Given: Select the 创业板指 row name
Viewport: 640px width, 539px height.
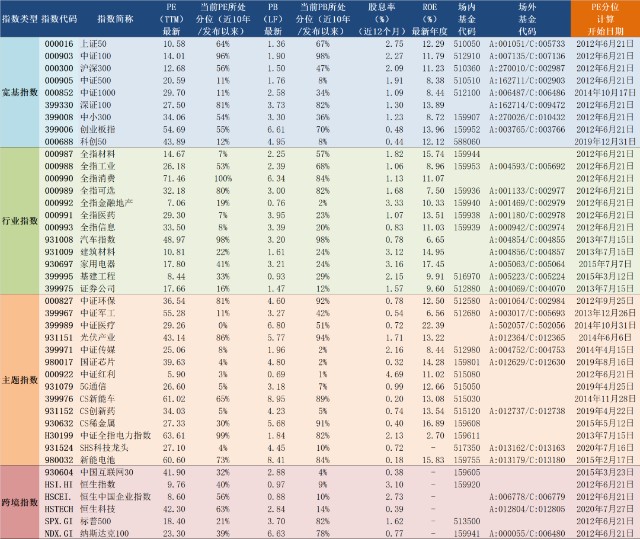Looking at the screenshot, I should [98, 129].
